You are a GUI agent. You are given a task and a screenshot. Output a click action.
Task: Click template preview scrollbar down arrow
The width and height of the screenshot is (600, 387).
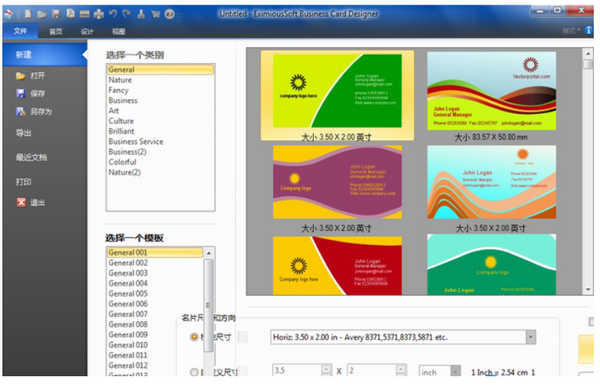(x=588, y=290)
